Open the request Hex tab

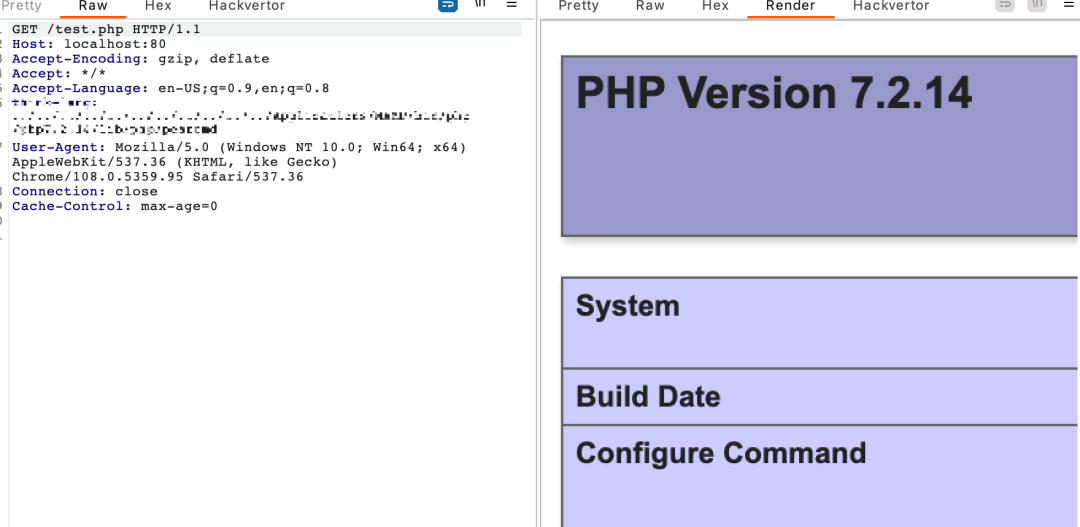tap(158, 6)
